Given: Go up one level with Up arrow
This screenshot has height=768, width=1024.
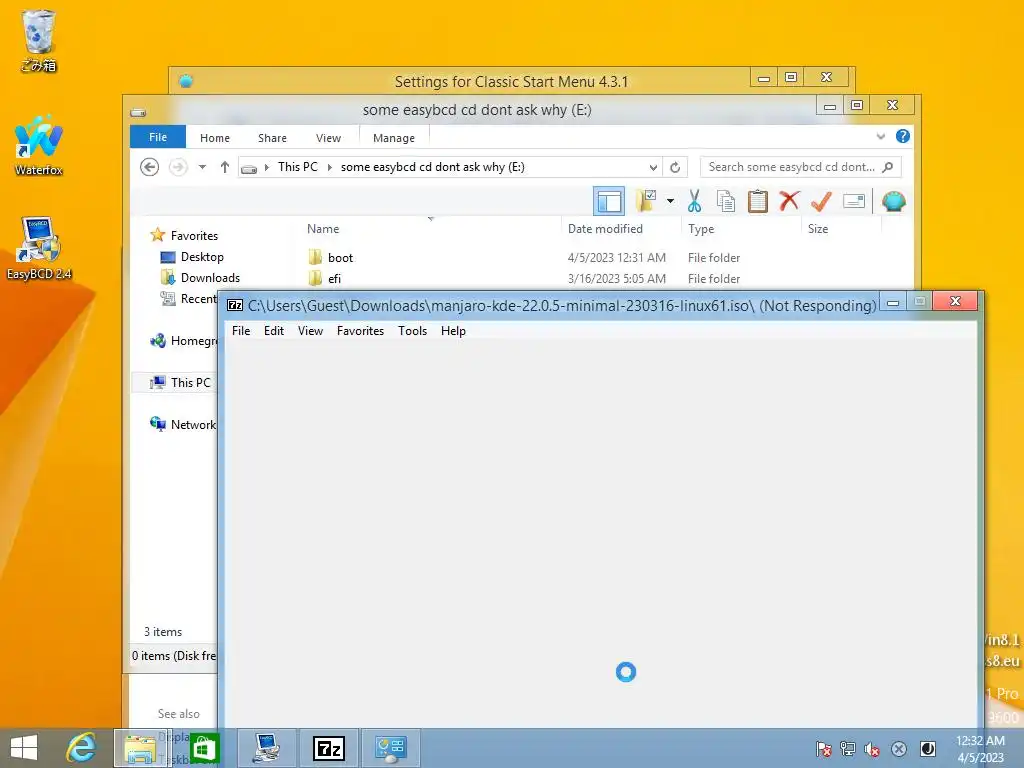Looking at the screenshot, I should 225,167.
